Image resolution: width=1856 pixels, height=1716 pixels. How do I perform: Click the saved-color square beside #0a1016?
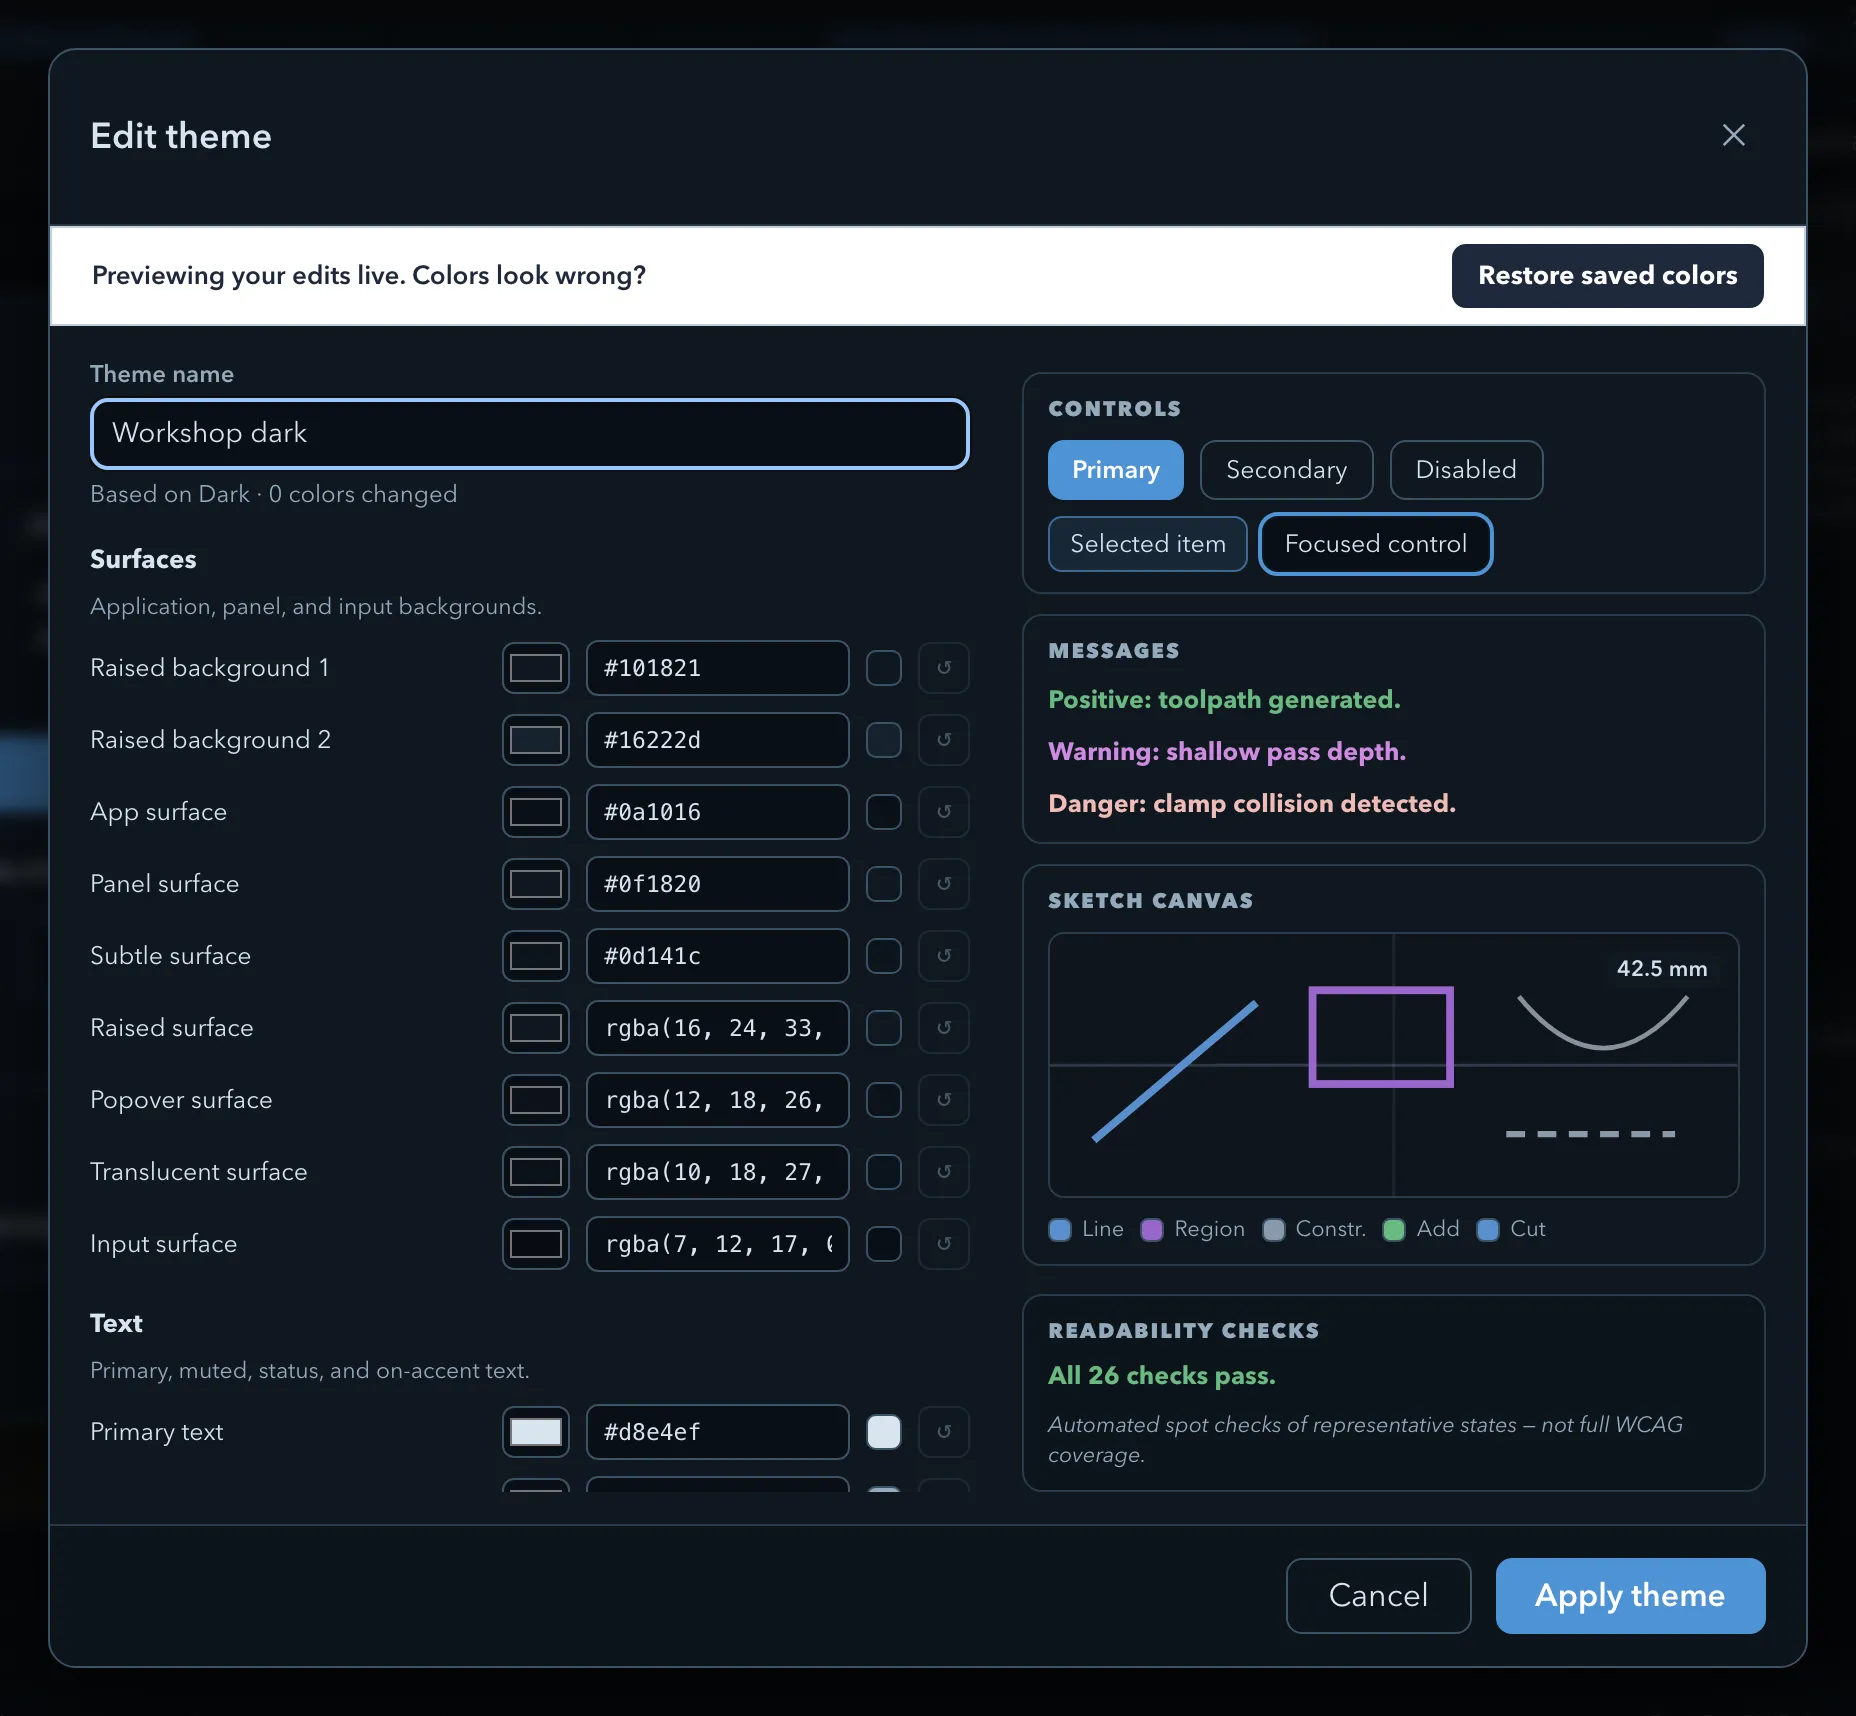884,812
